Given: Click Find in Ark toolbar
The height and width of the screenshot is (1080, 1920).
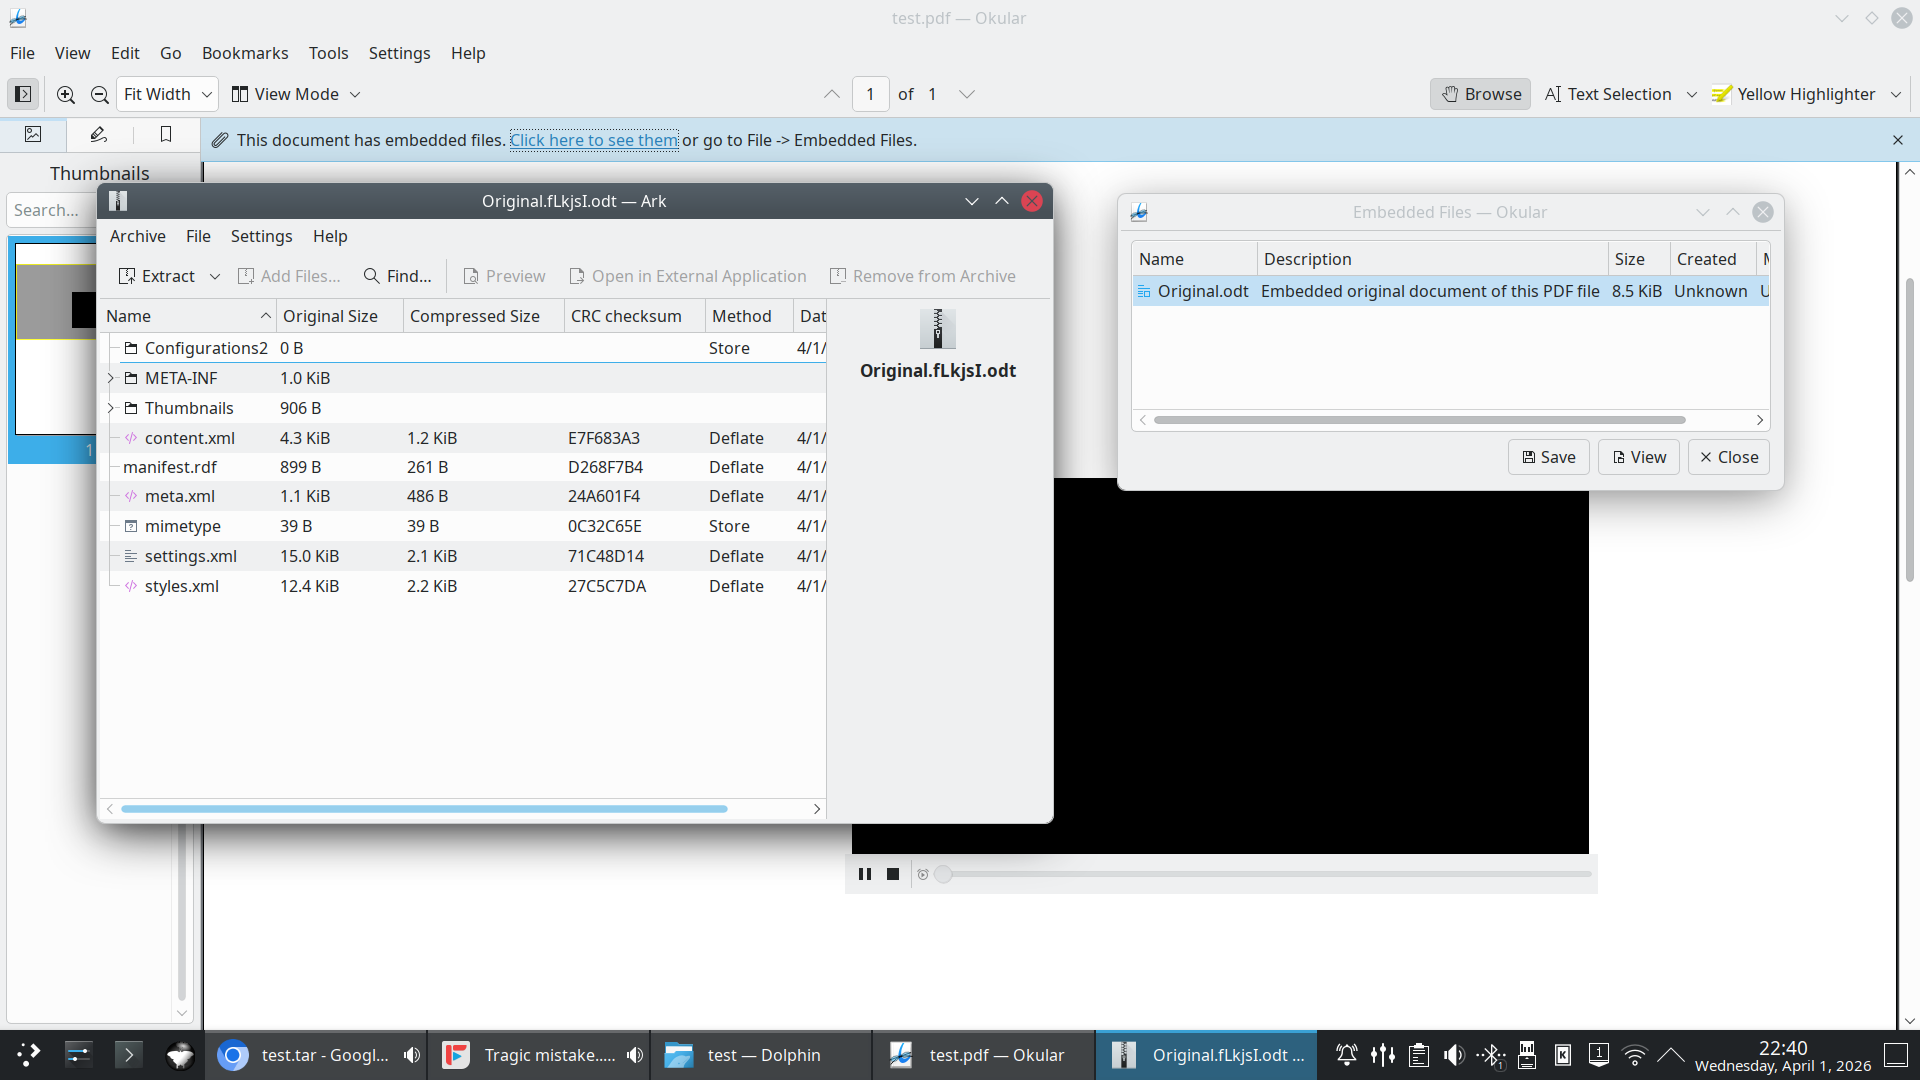Looking at the screenshot, I should click(398, 276).
